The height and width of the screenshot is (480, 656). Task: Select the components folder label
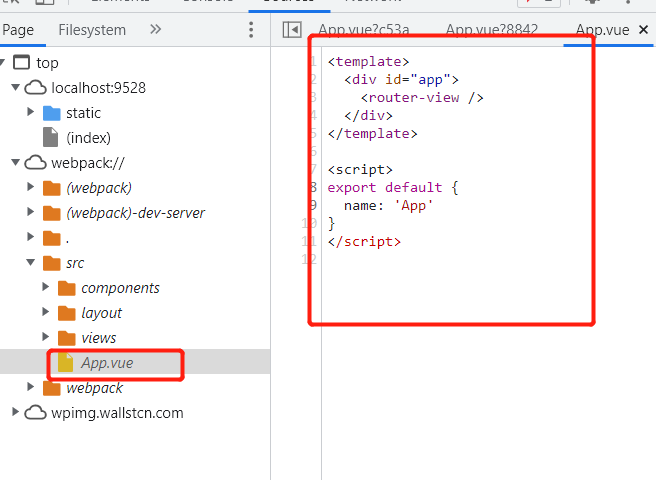pyautogui.click(x=120, y=288)
